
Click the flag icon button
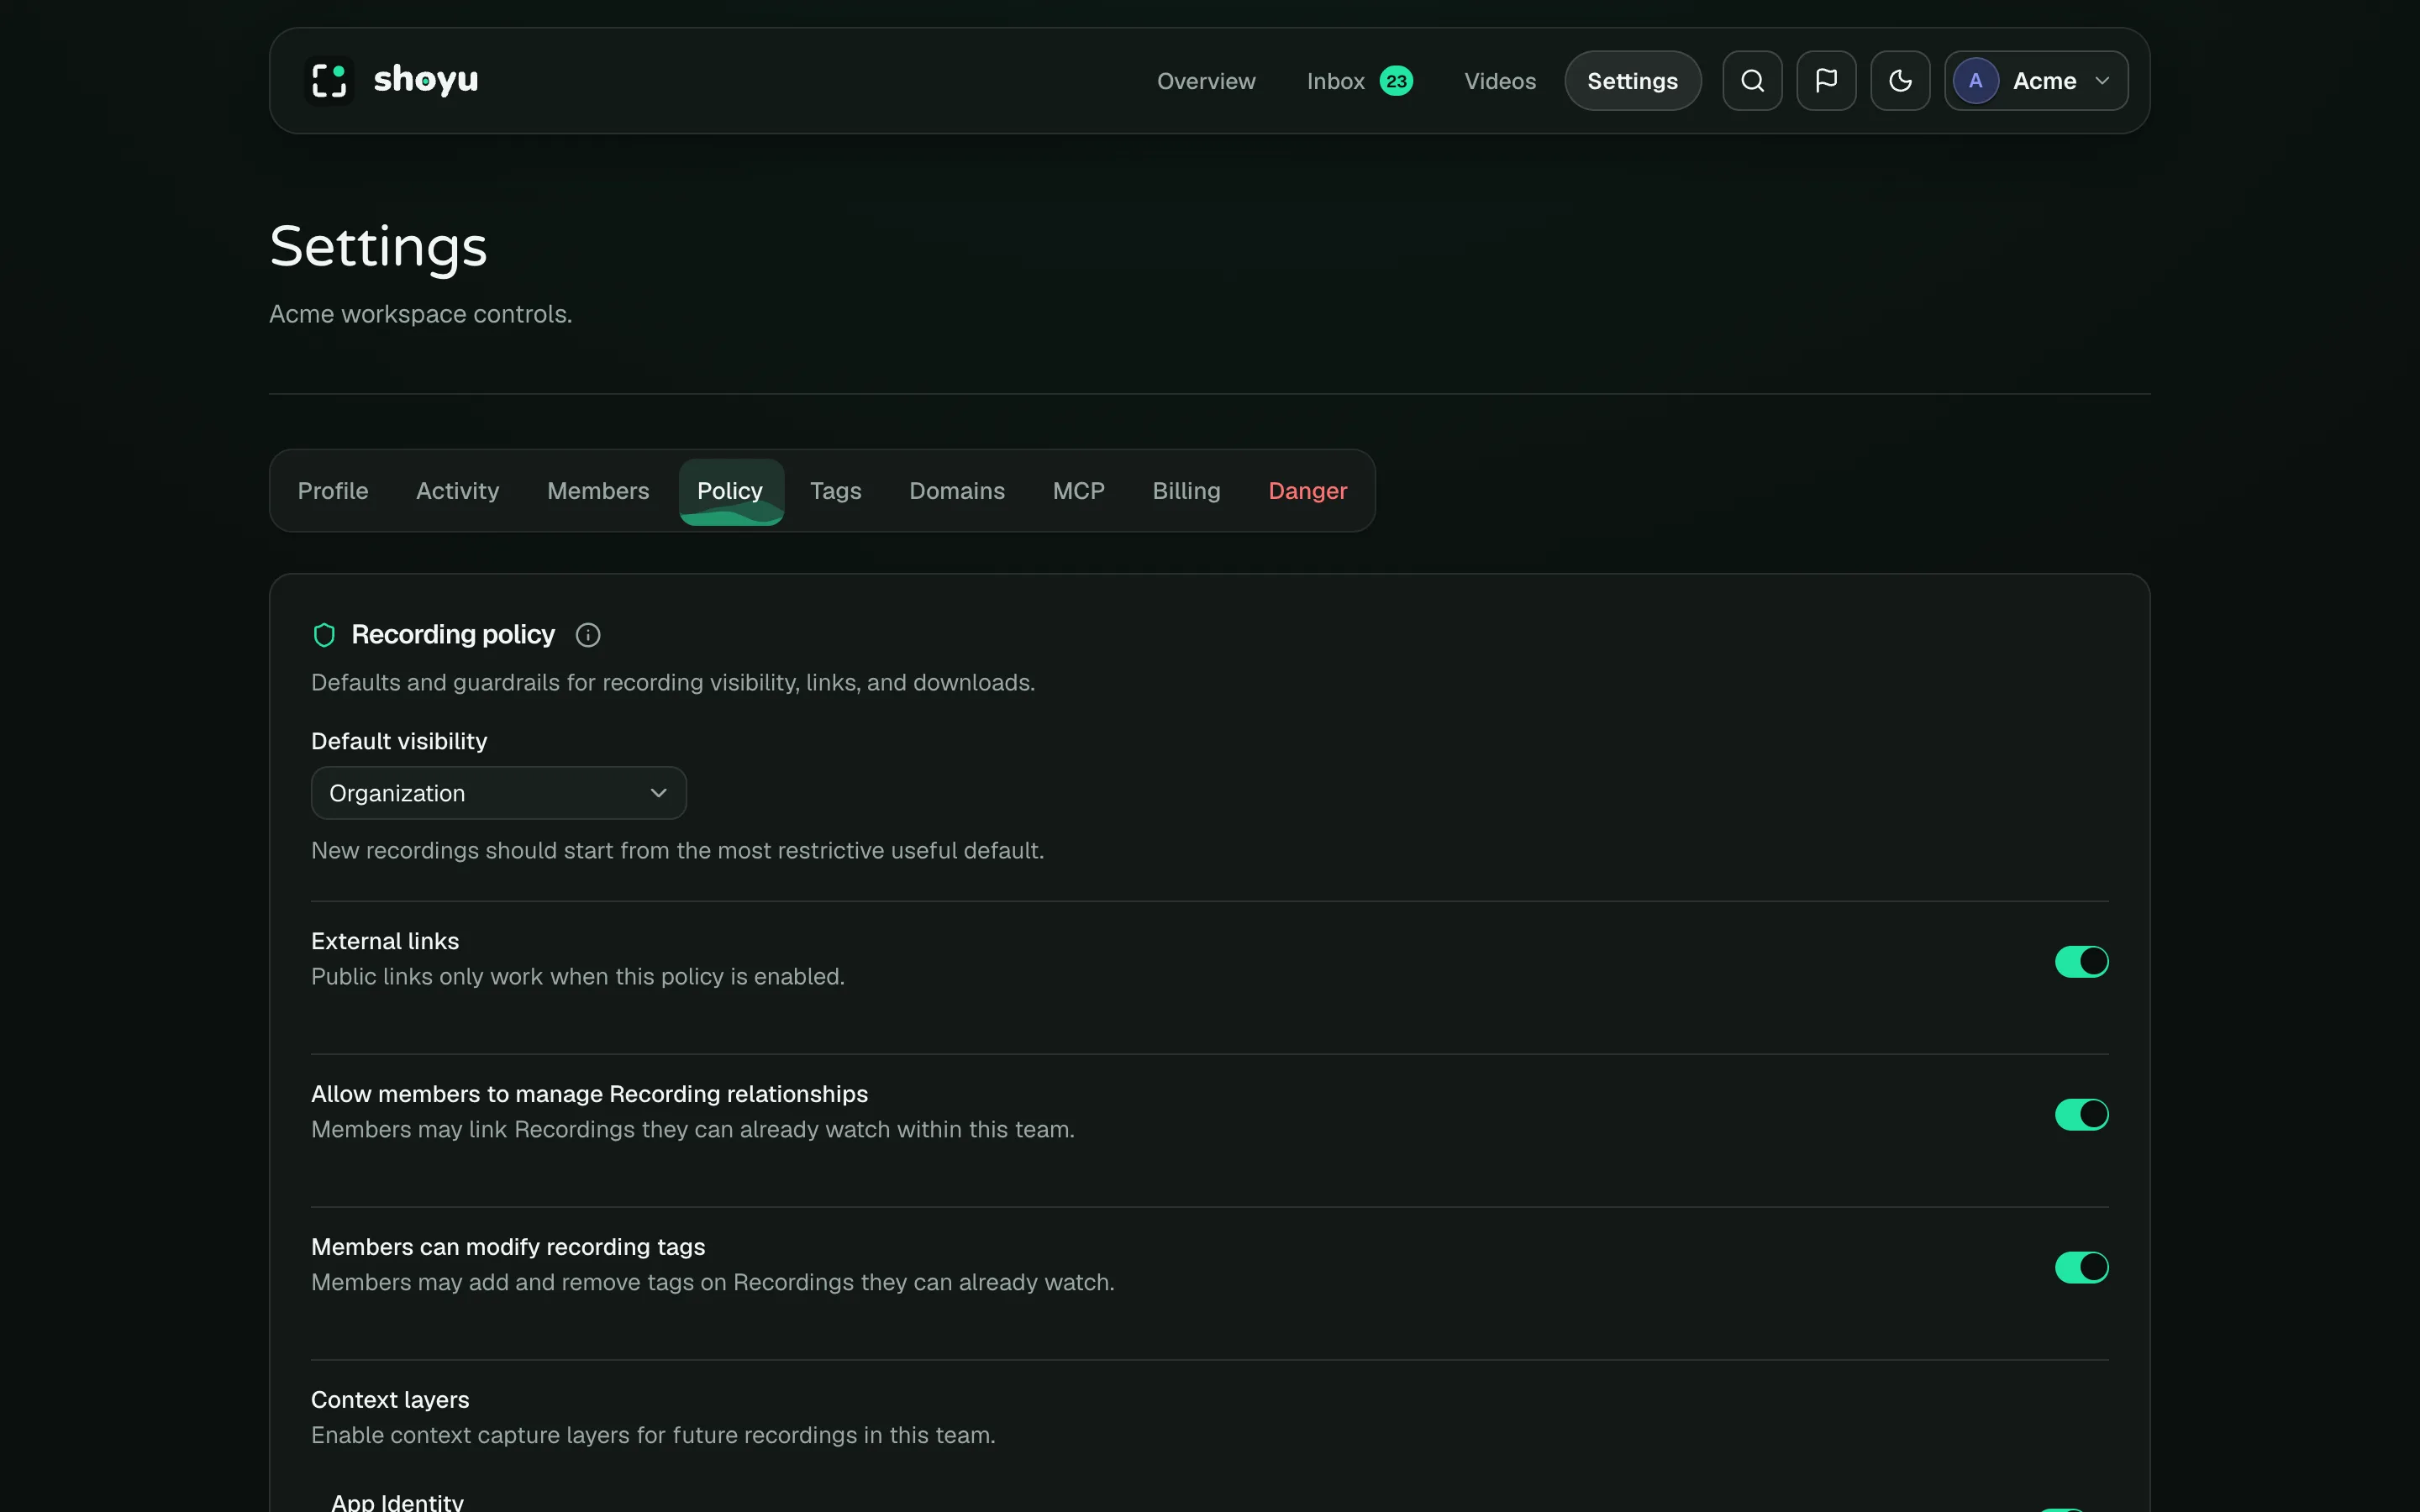point(1826,81)
